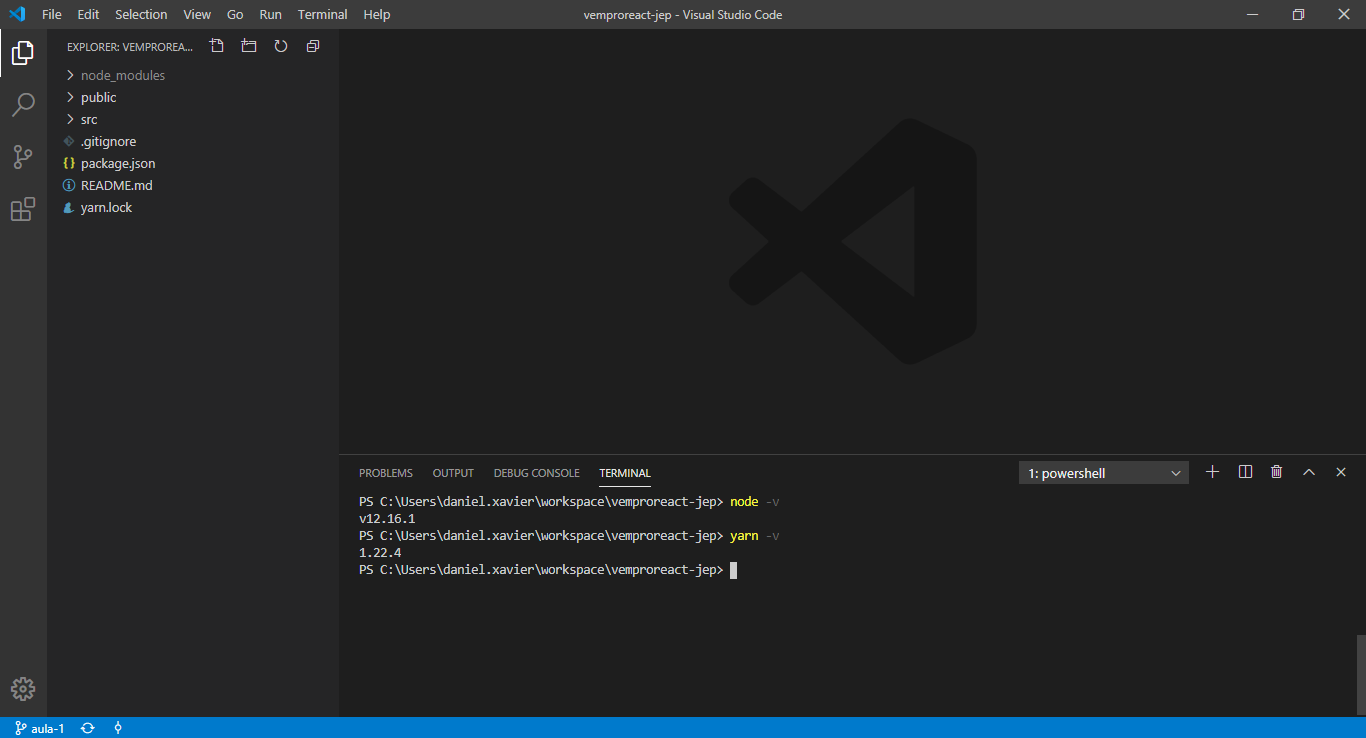Open the File menu
This screenshot has height=738, width=1366.
click(x=52, y=14)
